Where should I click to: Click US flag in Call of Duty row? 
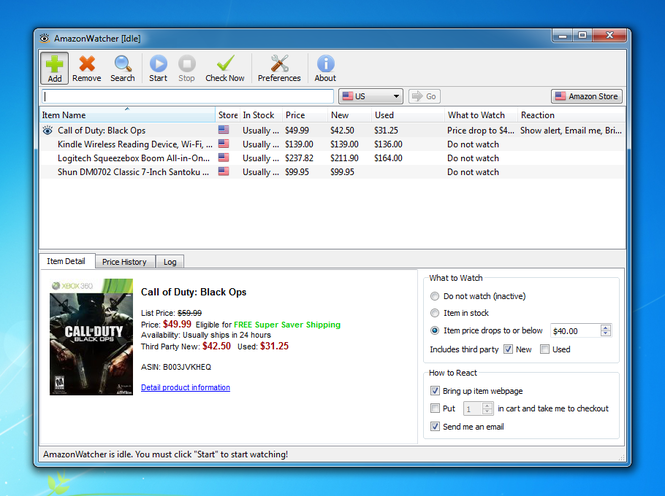(224, 130)
